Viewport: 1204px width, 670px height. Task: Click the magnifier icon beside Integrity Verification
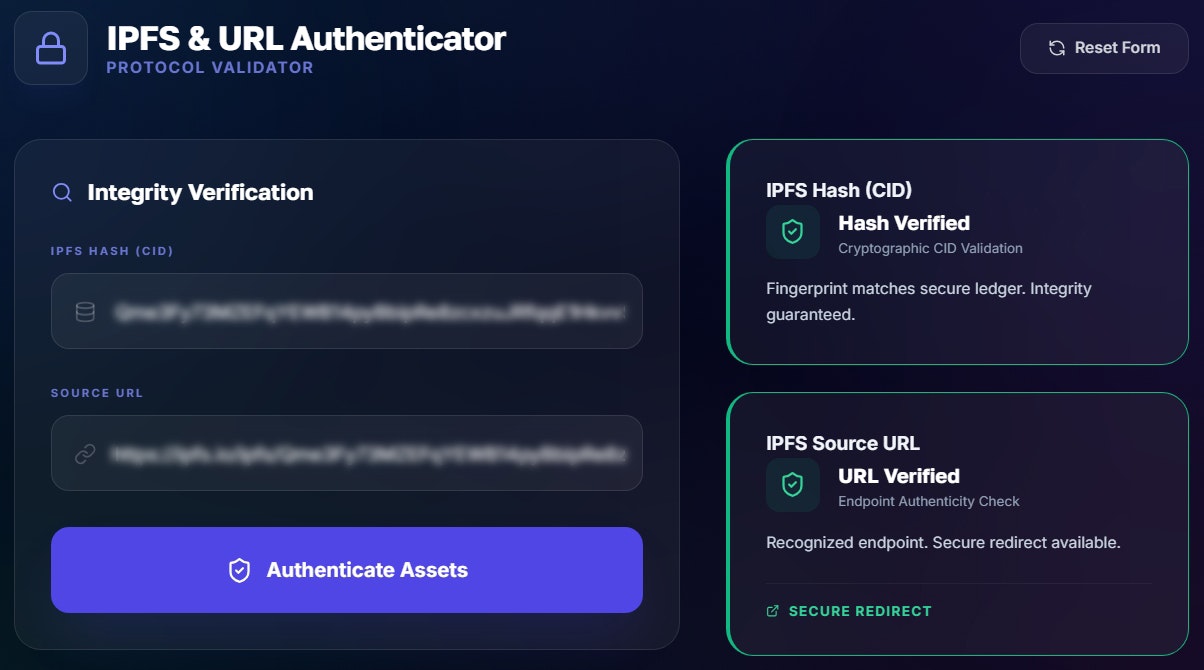click(62, 193)
